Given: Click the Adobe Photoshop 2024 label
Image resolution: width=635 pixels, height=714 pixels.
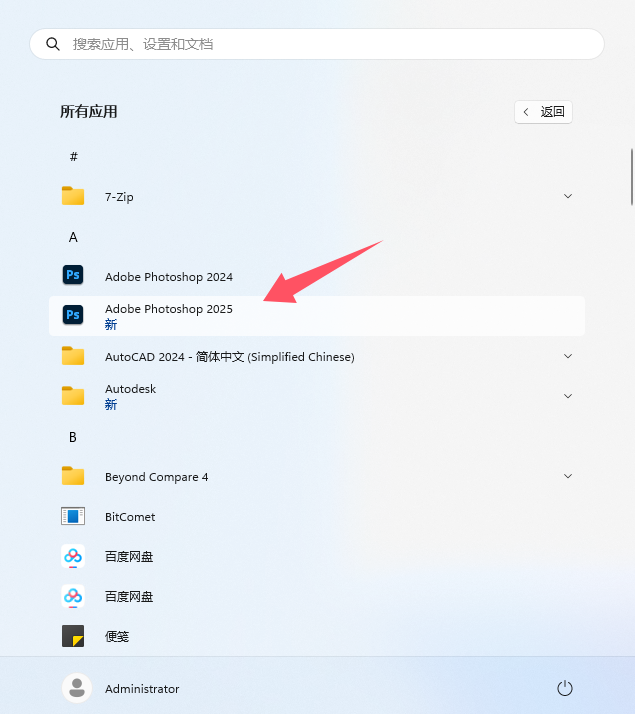Looking at the screenshot, I should coord(169,277).
